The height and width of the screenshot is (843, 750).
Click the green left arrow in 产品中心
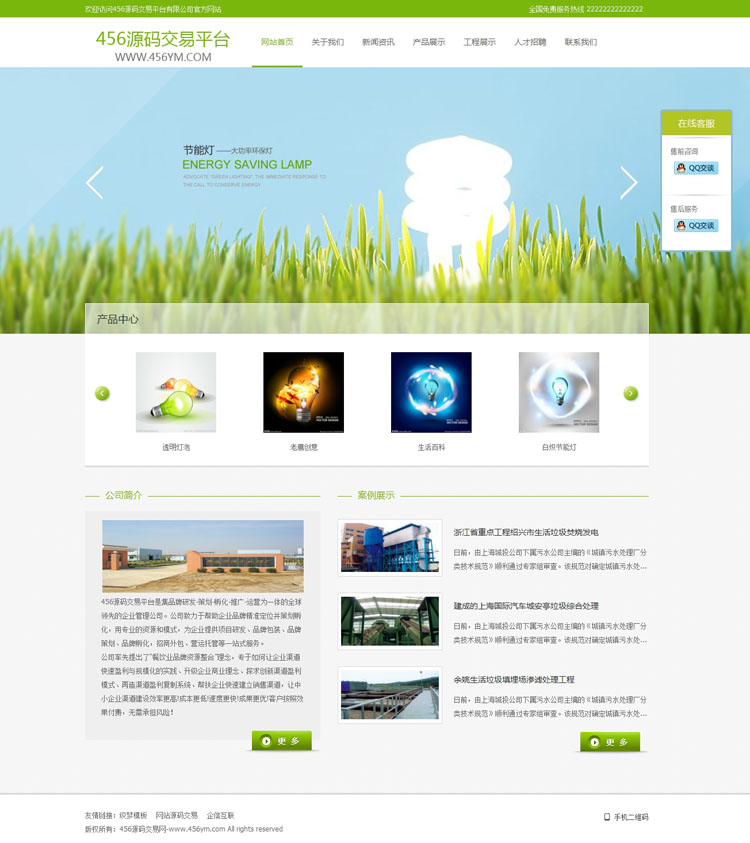click(102, 394)
